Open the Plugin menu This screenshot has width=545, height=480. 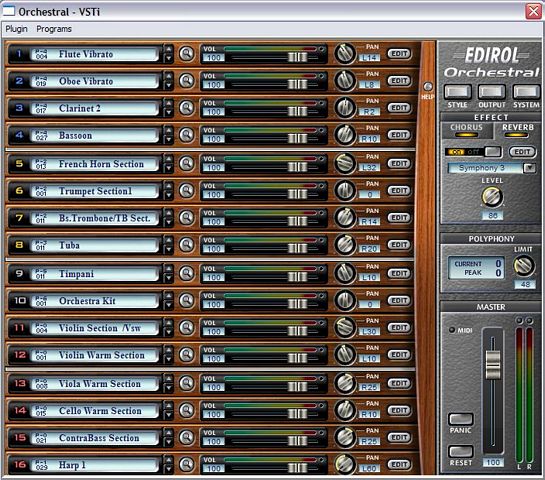tap(16, 29)
